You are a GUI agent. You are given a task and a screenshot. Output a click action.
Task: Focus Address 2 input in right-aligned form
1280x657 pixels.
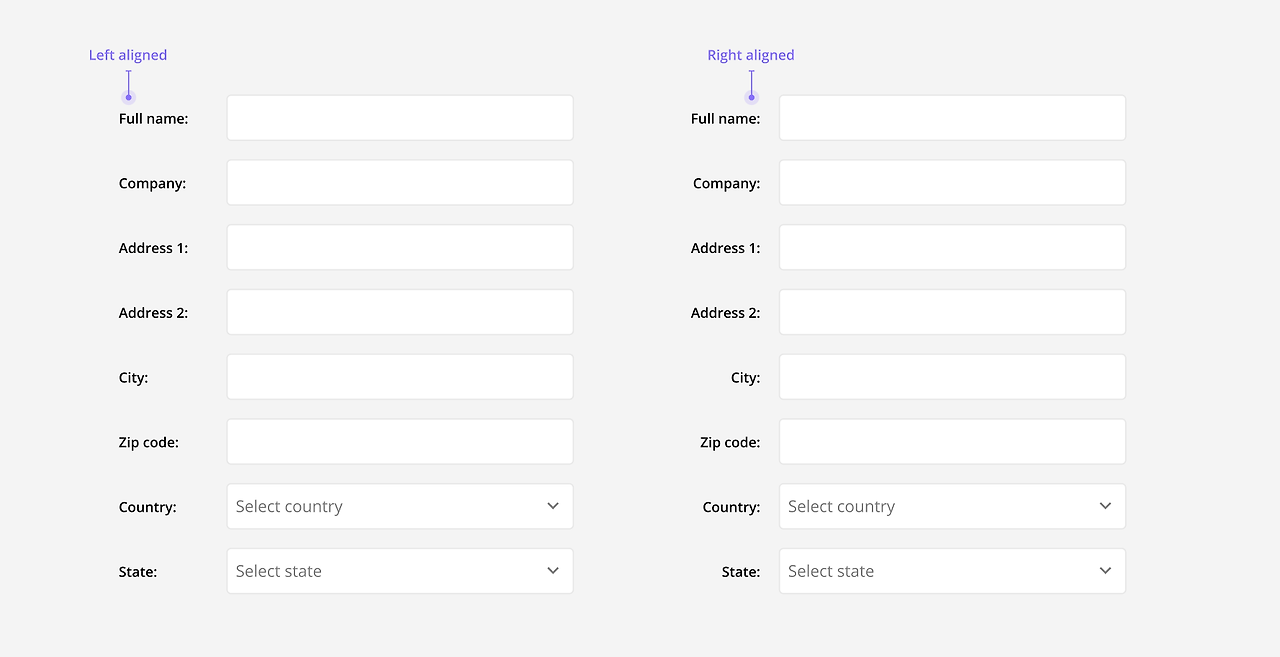pos(952,312)
